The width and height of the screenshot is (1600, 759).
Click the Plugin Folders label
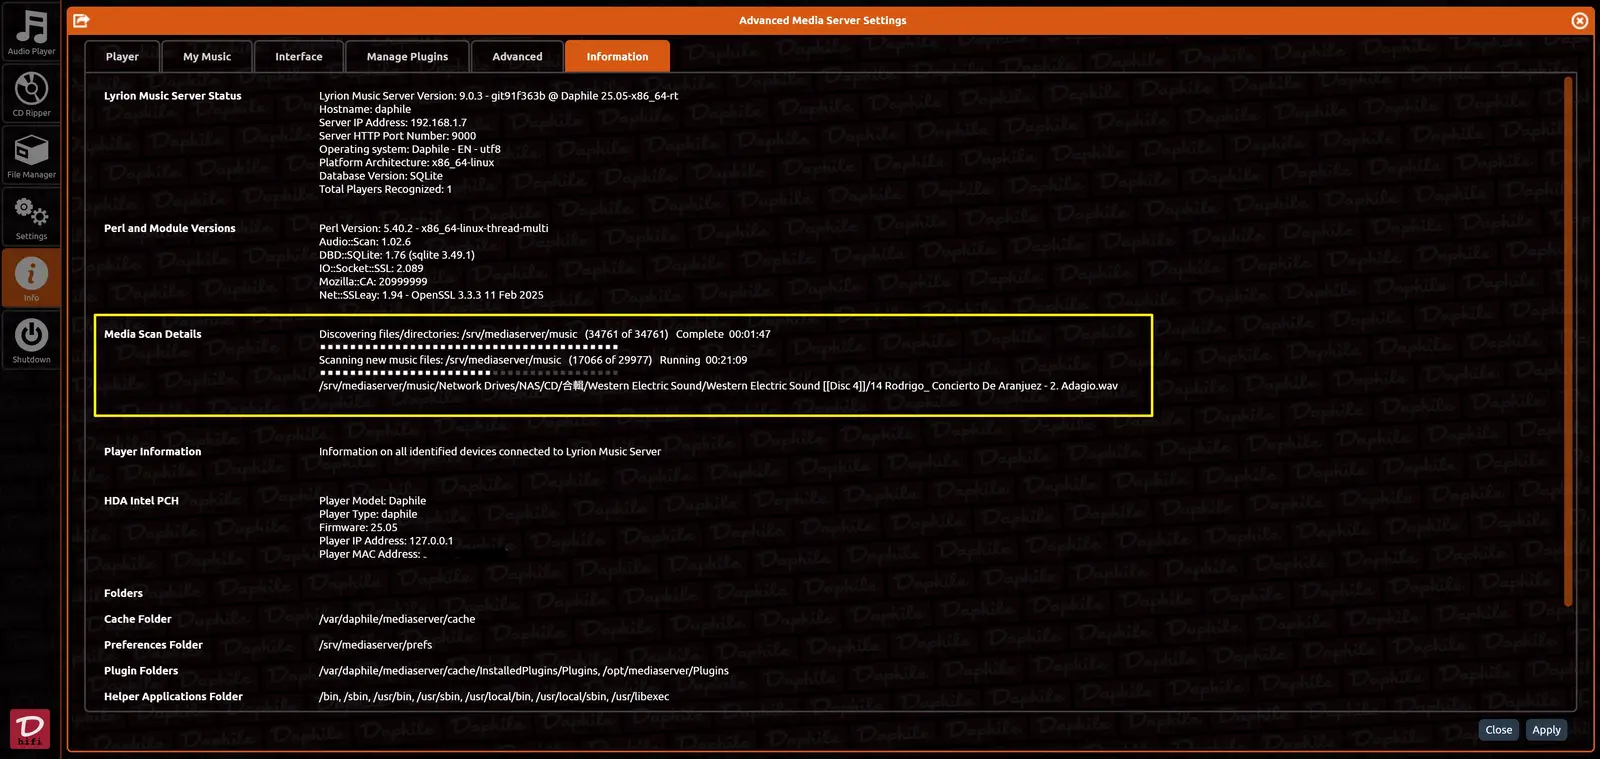pyautogui.click(x=141, y=671)
